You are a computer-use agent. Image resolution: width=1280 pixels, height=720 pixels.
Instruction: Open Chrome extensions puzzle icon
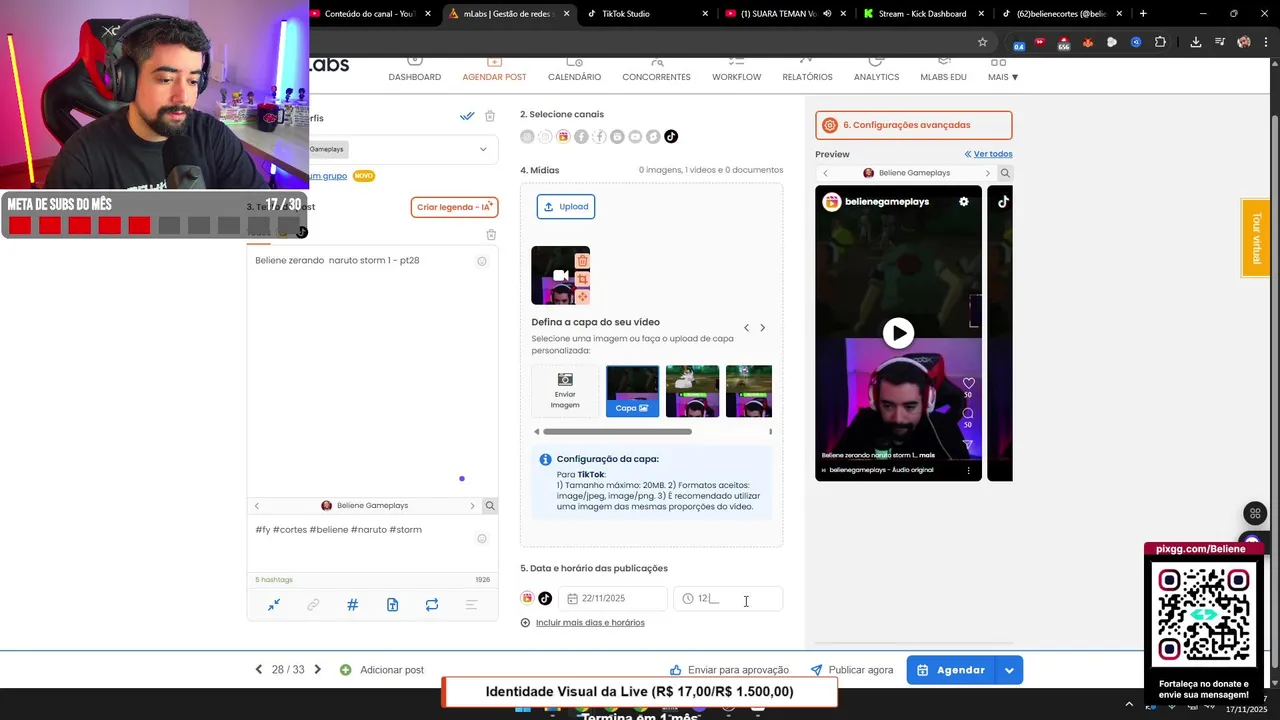[1160, 42]
